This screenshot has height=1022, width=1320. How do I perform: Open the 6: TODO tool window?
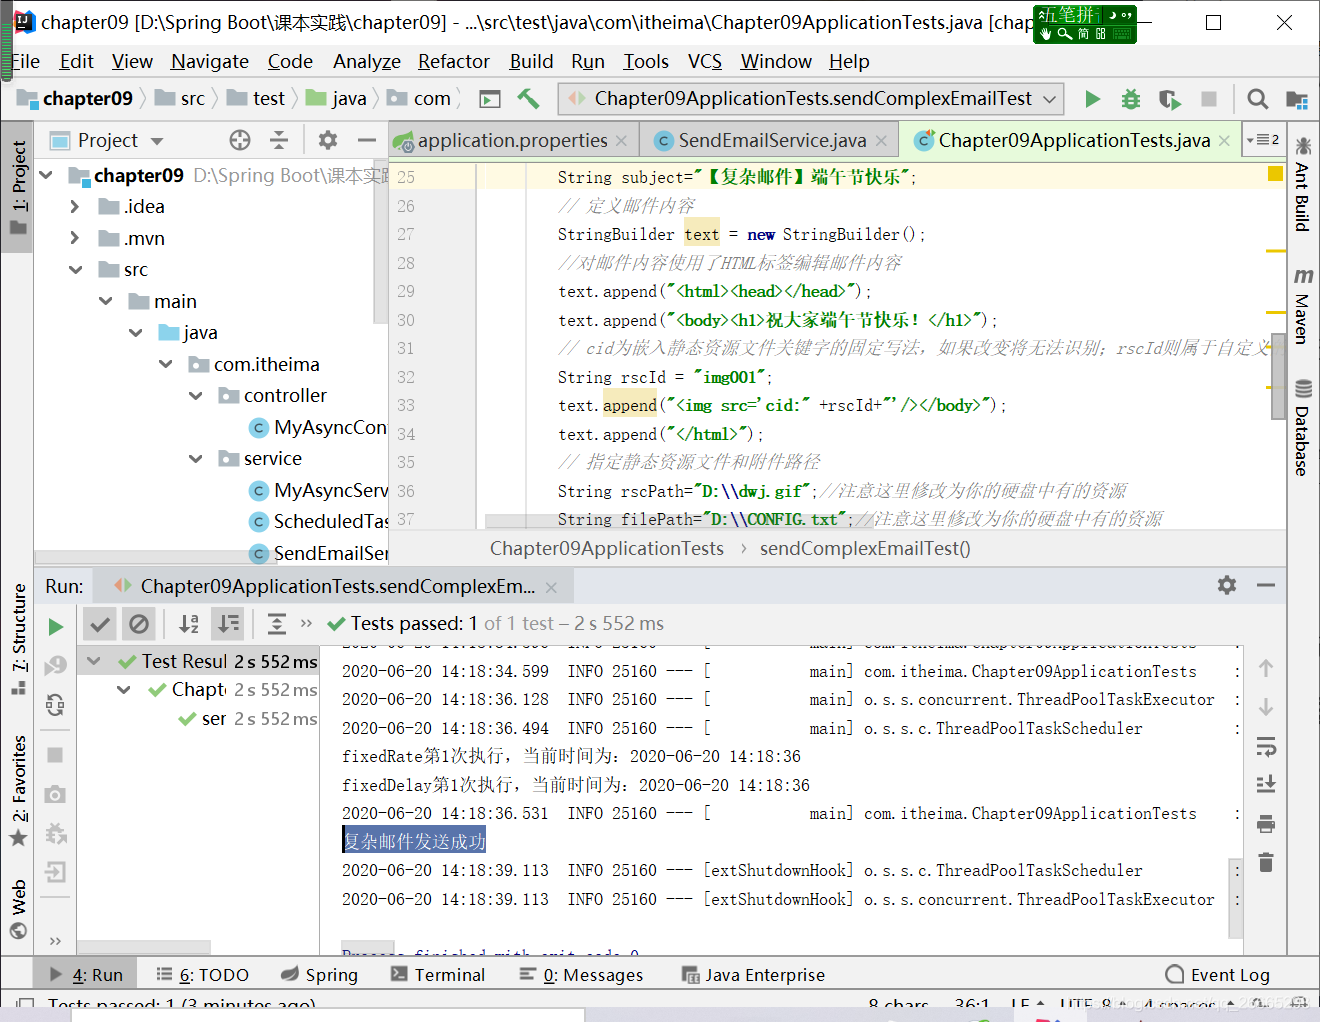click(202, 975)
